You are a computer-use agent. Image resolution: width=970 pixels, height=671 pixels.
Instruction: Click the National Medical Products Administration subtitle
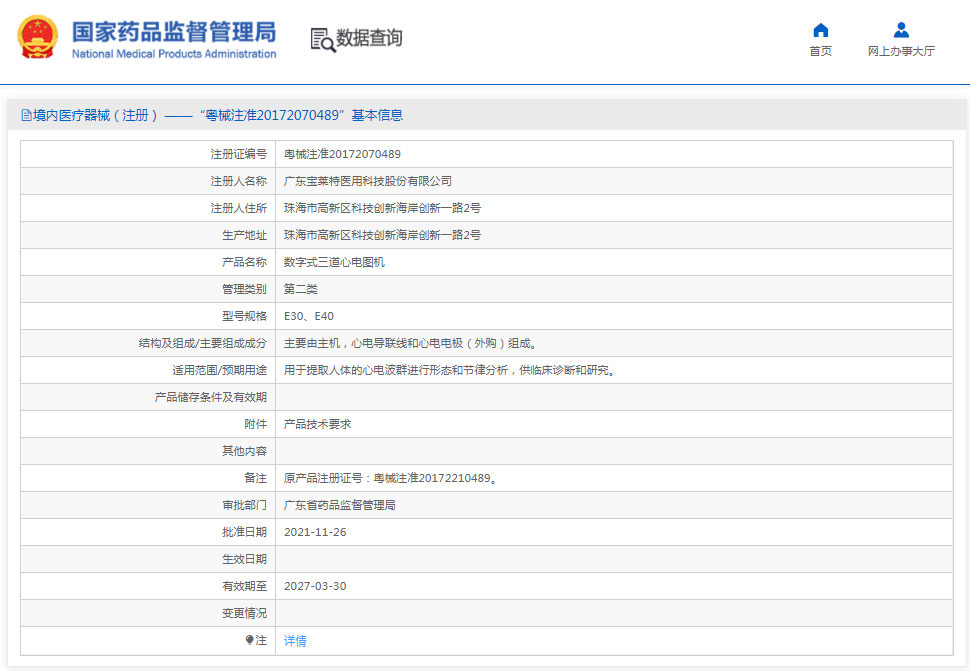coord(174,54)
